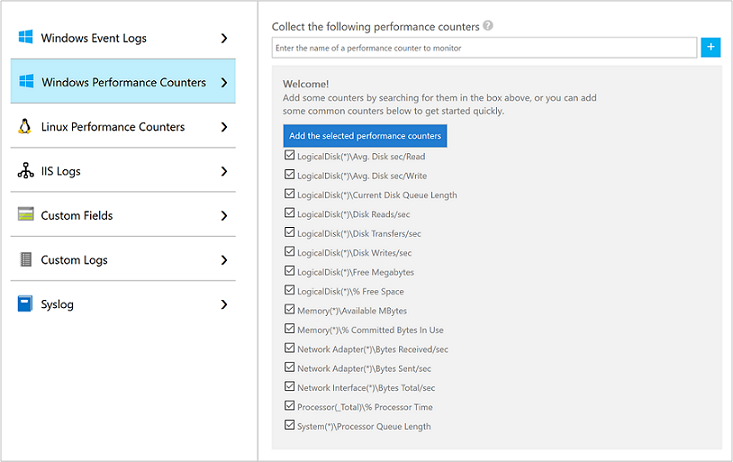This screenshot has width=733, height=462.
Task: Click the performance counter name input field
Action: tap(484, 47)
